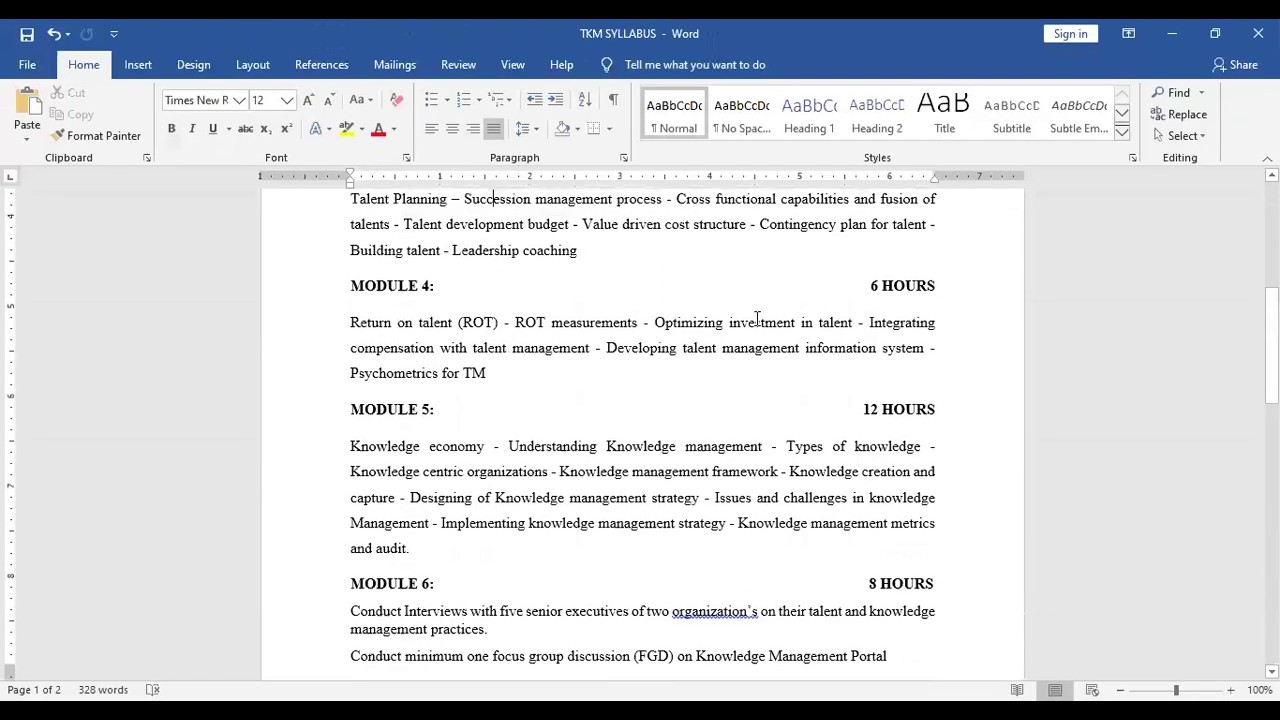Apply the Heading 1 style
Viewport: 1280px width, 720px height.
pos(809,113)
